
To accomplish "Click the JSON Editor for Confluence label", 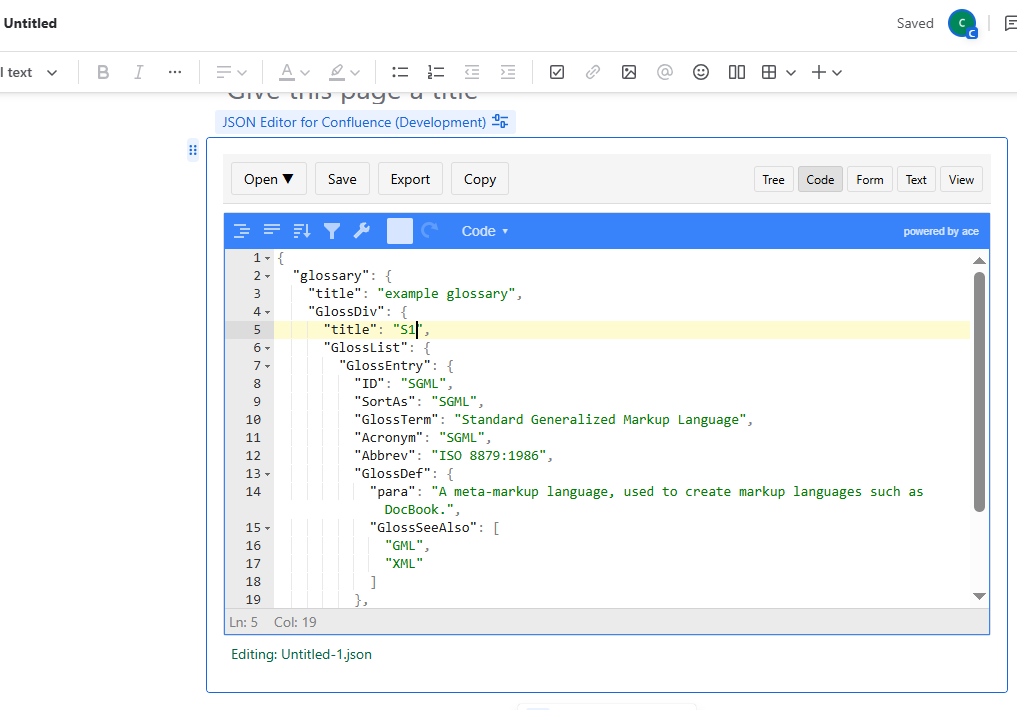I will pos(354,122).
